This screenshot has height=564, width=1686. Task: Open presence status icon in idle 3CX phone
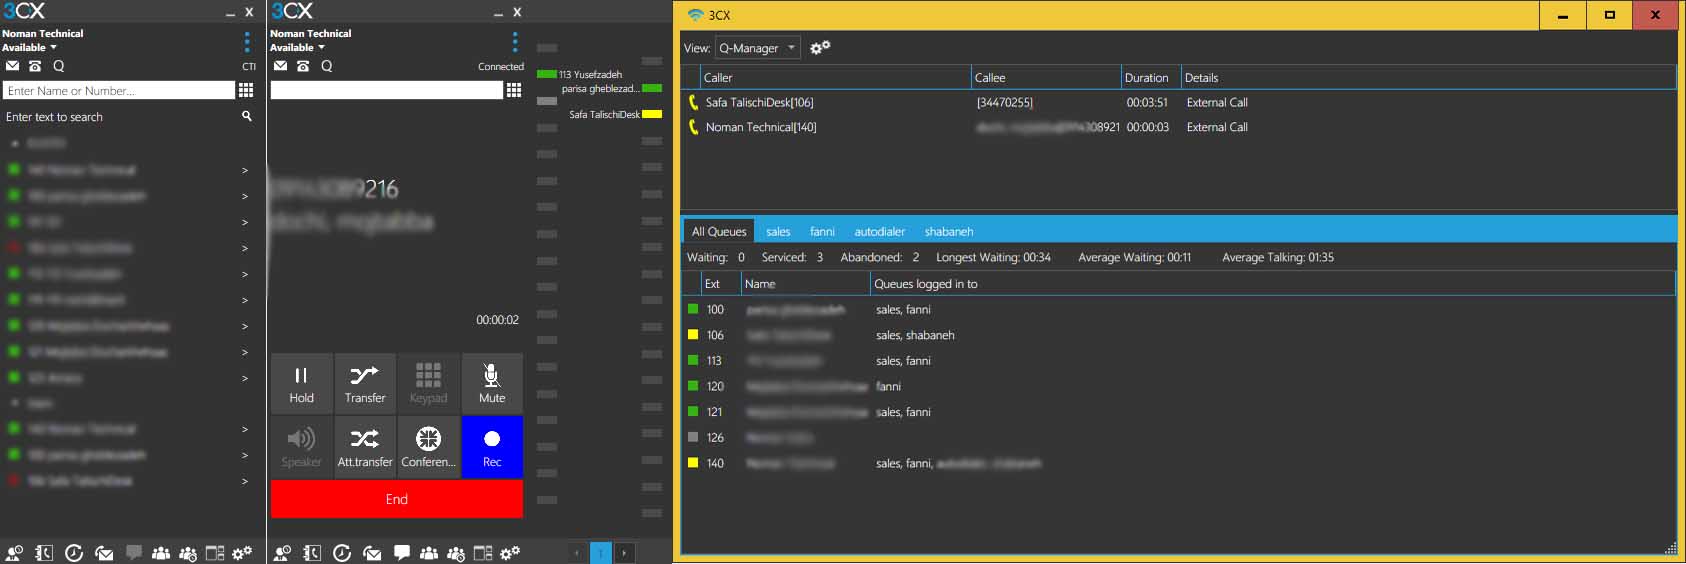coord(14,553)
